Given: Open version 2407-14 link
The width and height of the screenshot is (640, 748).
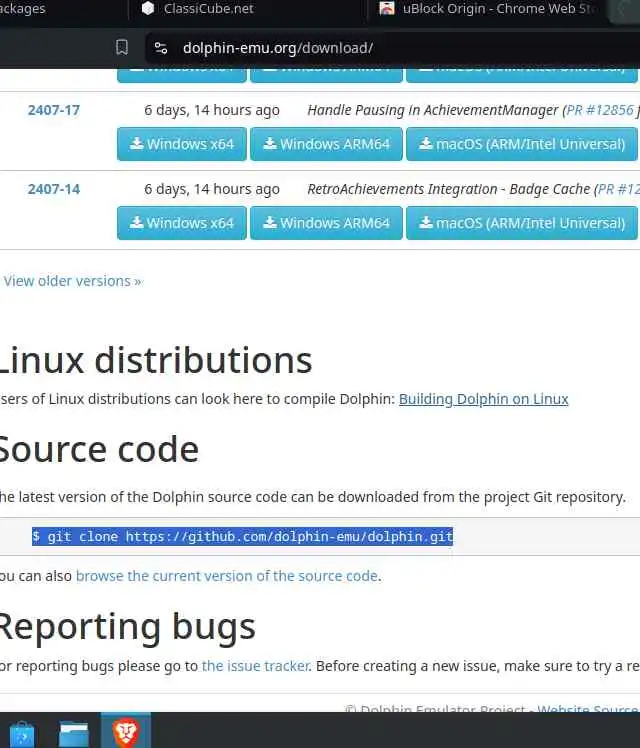Looking at the screenshot, I should pos(53,189).
